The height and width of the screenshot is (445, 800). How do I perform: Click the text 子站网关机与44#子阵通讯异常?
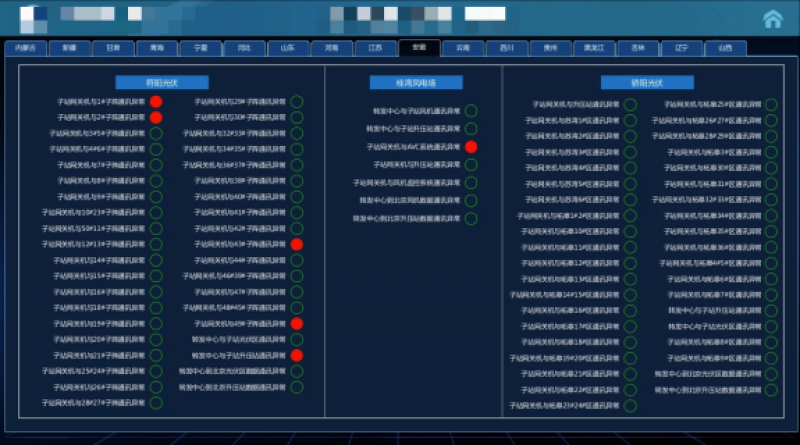(x=240, y=260)
